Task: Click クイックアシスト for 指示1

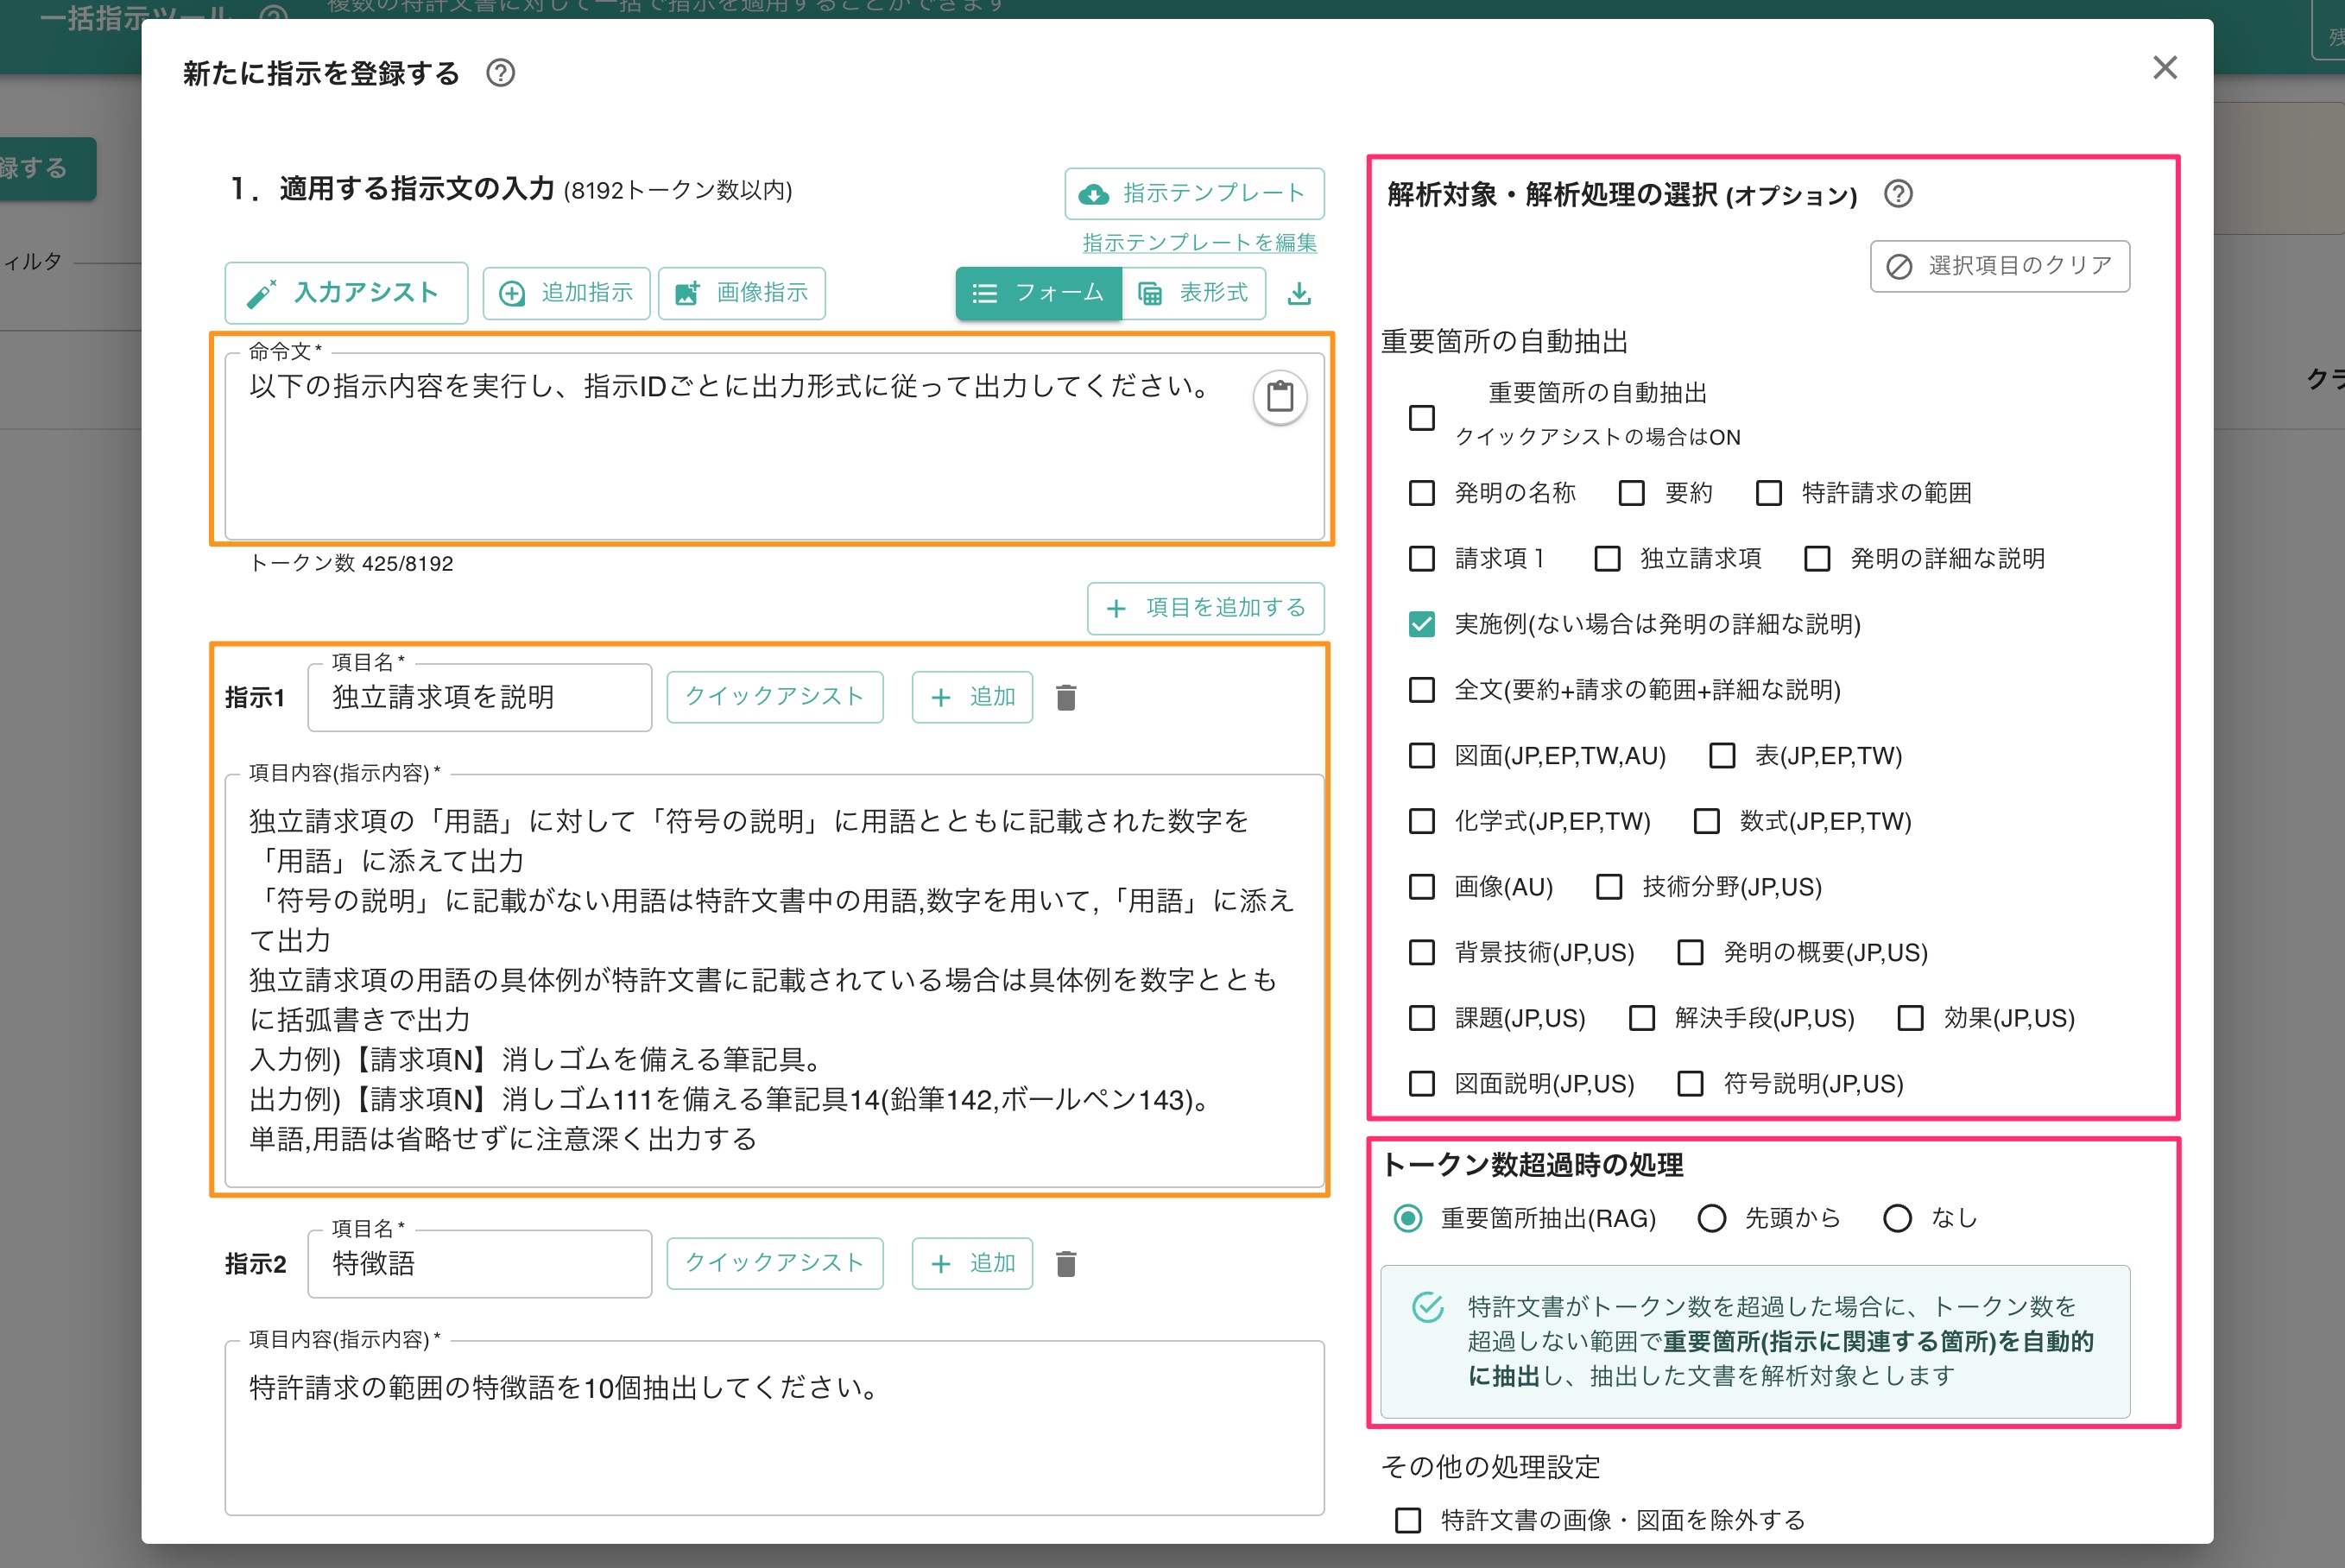Action: 775,697
